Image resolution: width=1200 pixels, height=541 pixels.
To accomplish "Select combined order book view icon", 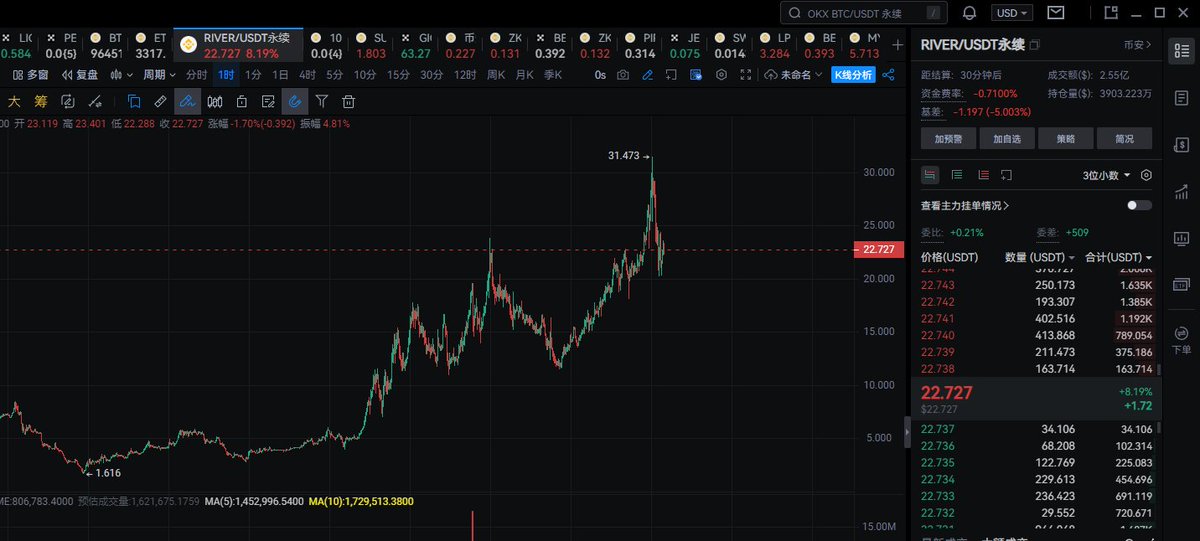I will click(931, 175).
